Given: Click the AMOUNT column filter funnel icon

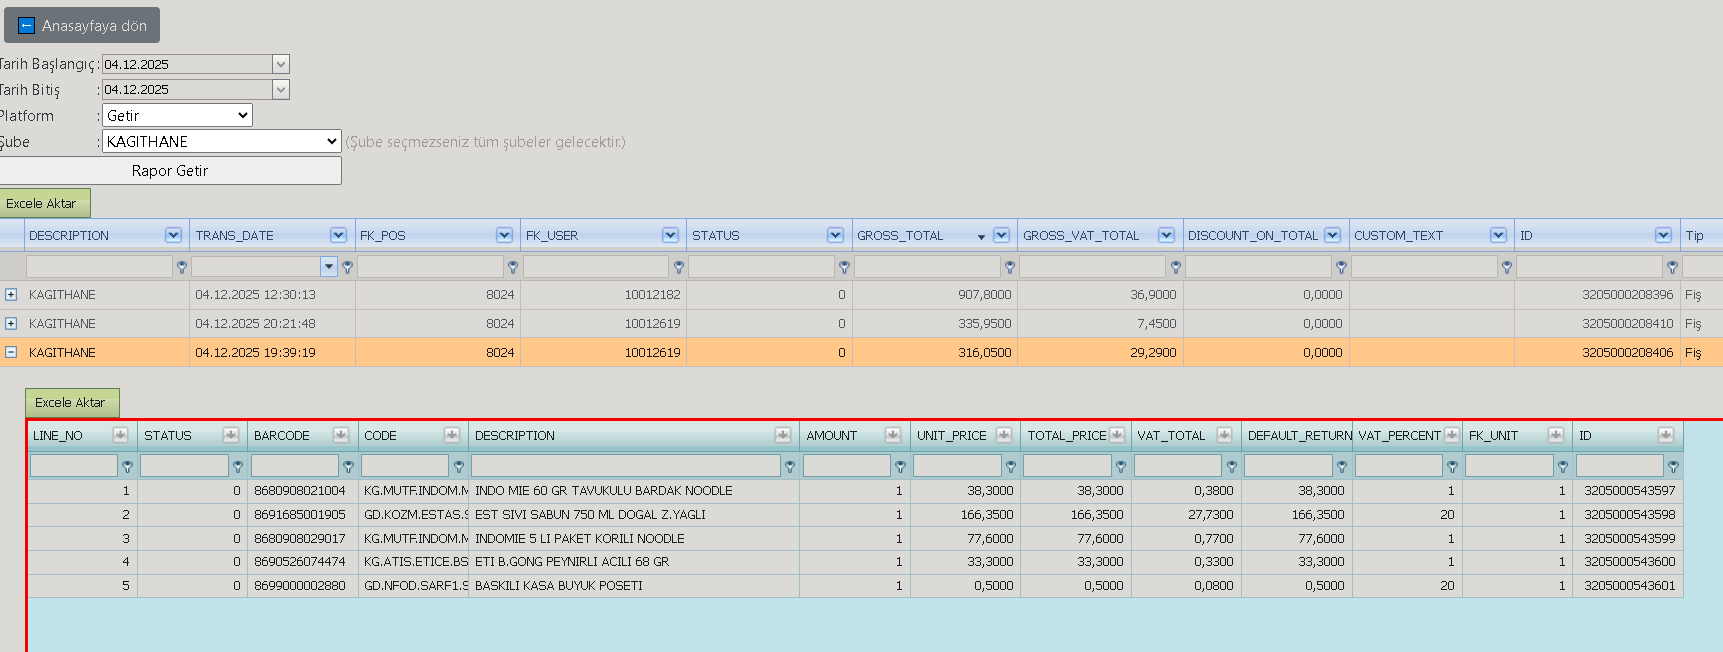Looking at the screenshot, I should [900, 466].
